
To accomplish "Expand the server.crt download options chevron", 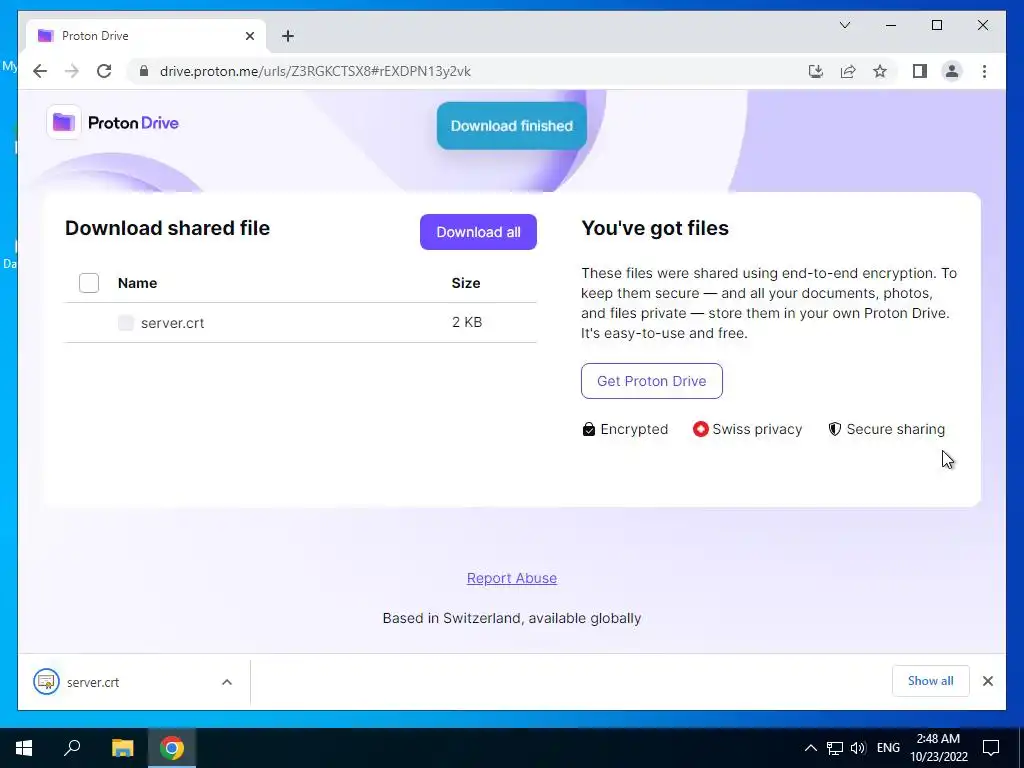I will pyautogui.click(x=227, y=682).
